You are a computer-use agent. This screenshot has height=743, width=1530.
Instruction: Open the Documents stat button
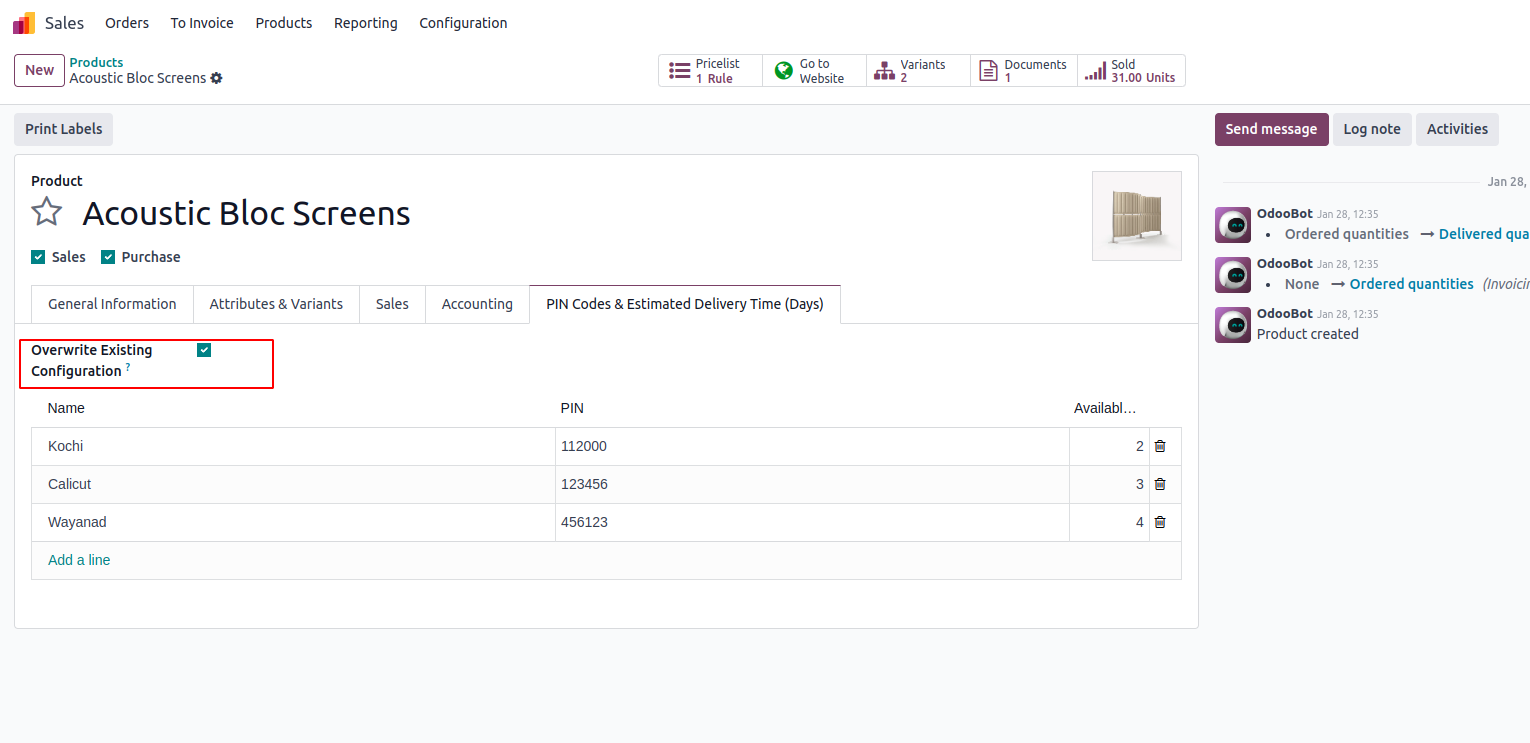1023,71
